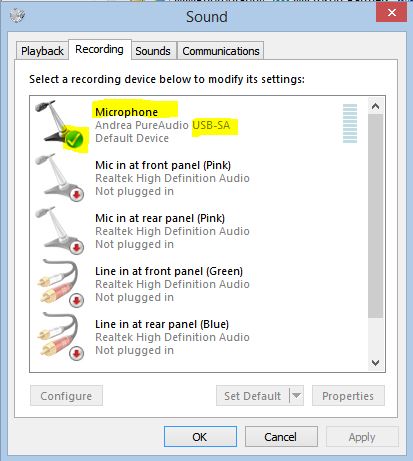Open the Communications tab
The image size is (413, 461).
coord(221,51)
